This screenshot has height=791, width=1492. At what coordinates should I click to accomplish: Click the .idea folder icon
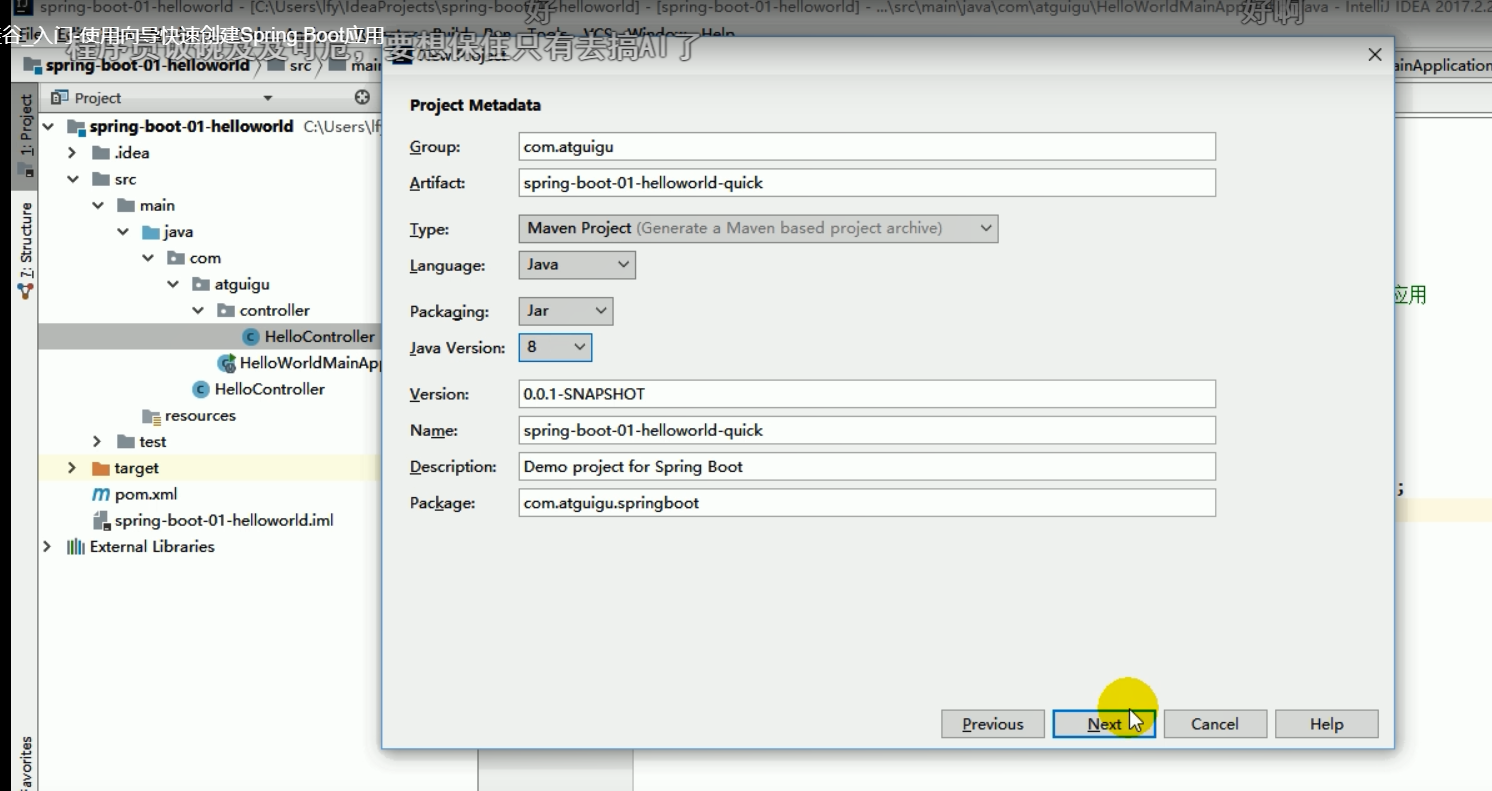[x=100, y=153]
